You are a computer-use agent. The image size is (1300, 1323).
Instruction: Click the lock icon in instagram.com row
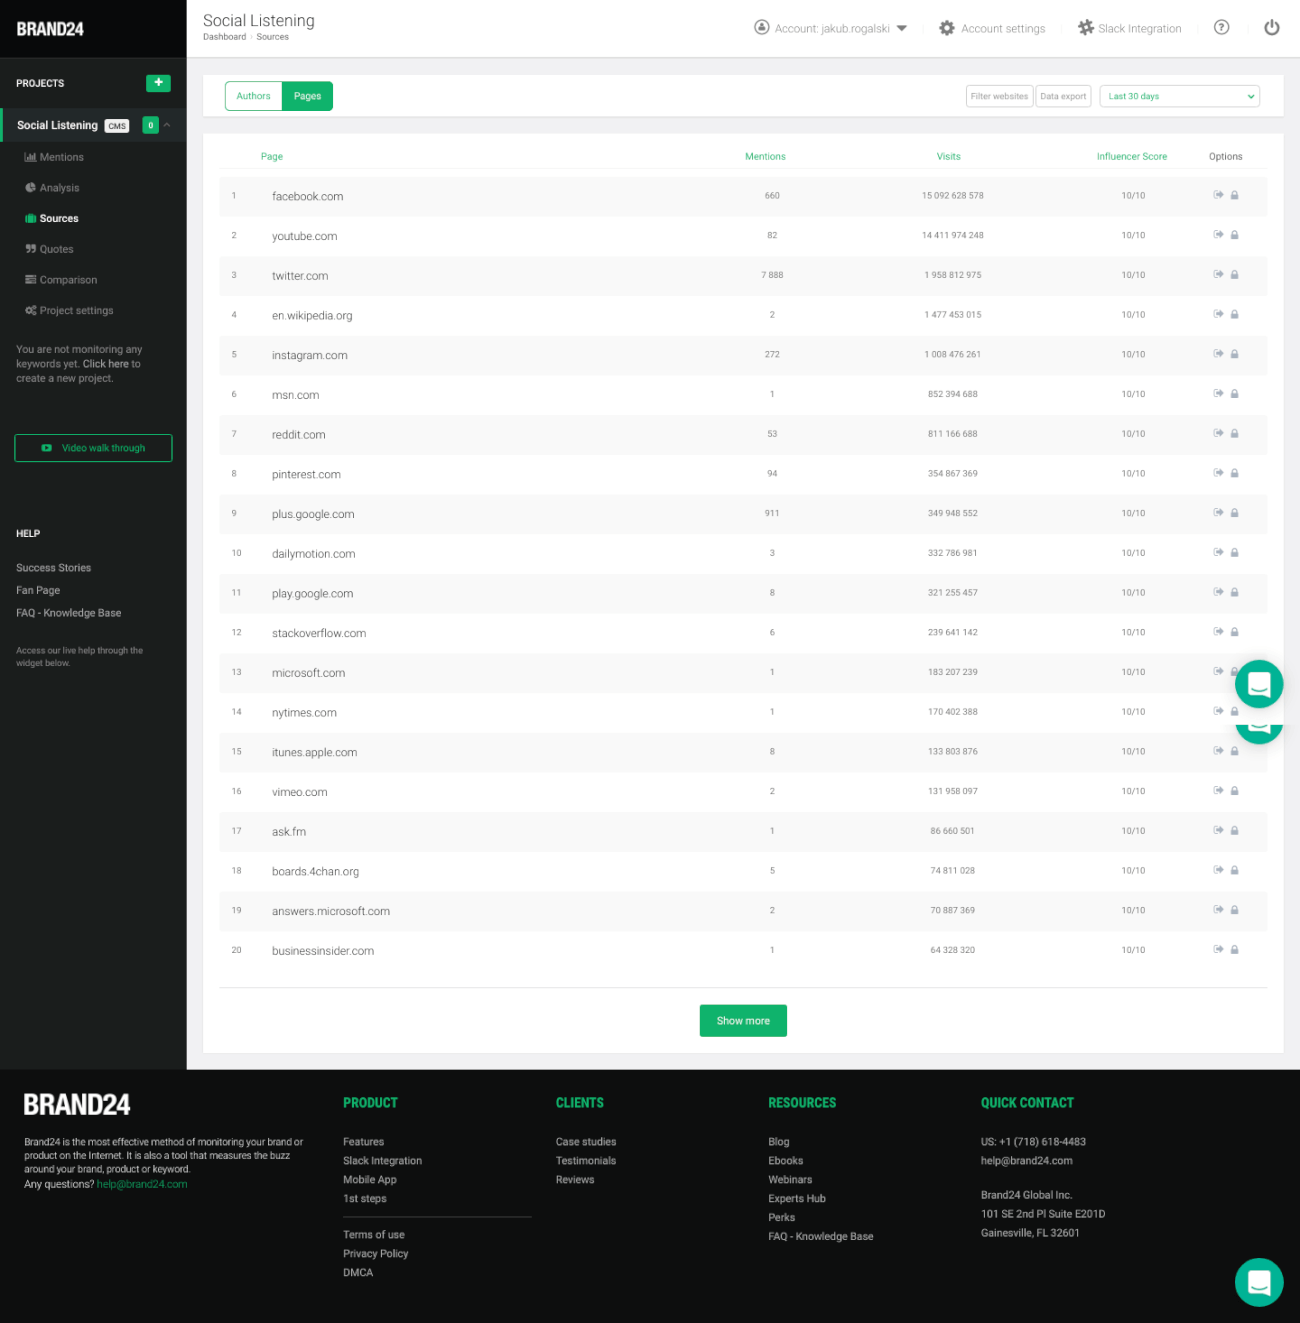(x=1234, y=354)
